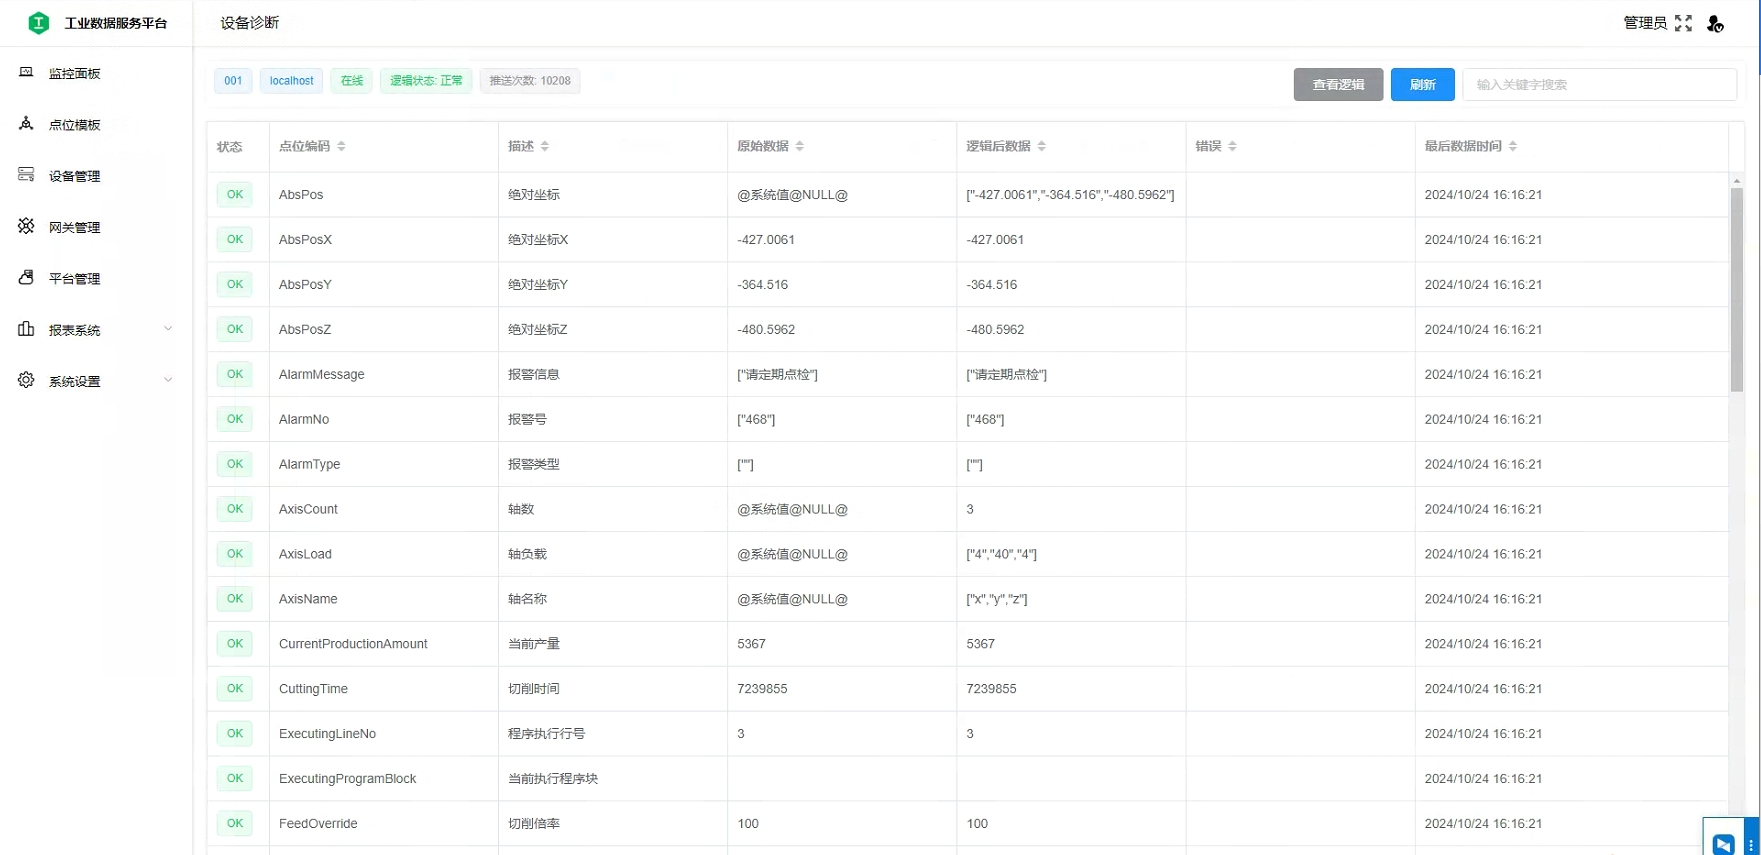Click the scrollbar up arrow

[x=1737, y=181]
